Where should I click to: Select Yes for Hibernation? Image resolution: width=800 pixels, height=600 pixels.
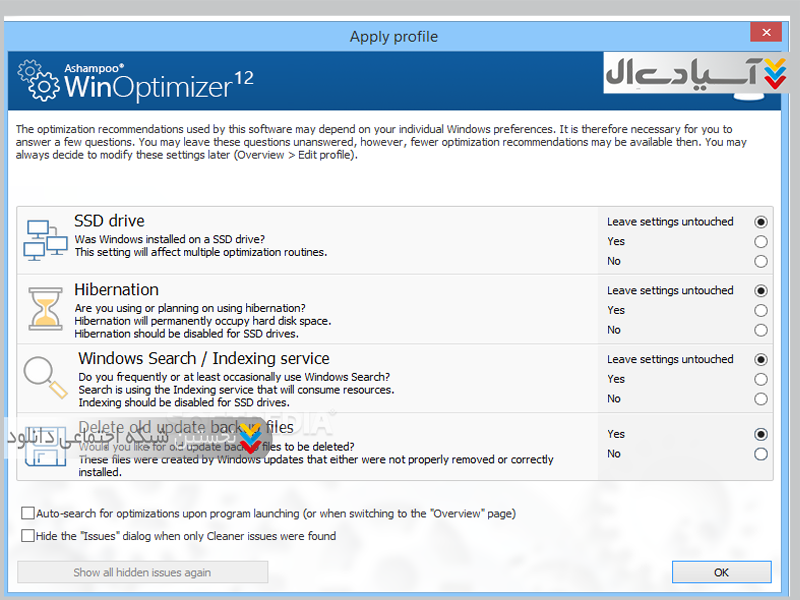761,310
